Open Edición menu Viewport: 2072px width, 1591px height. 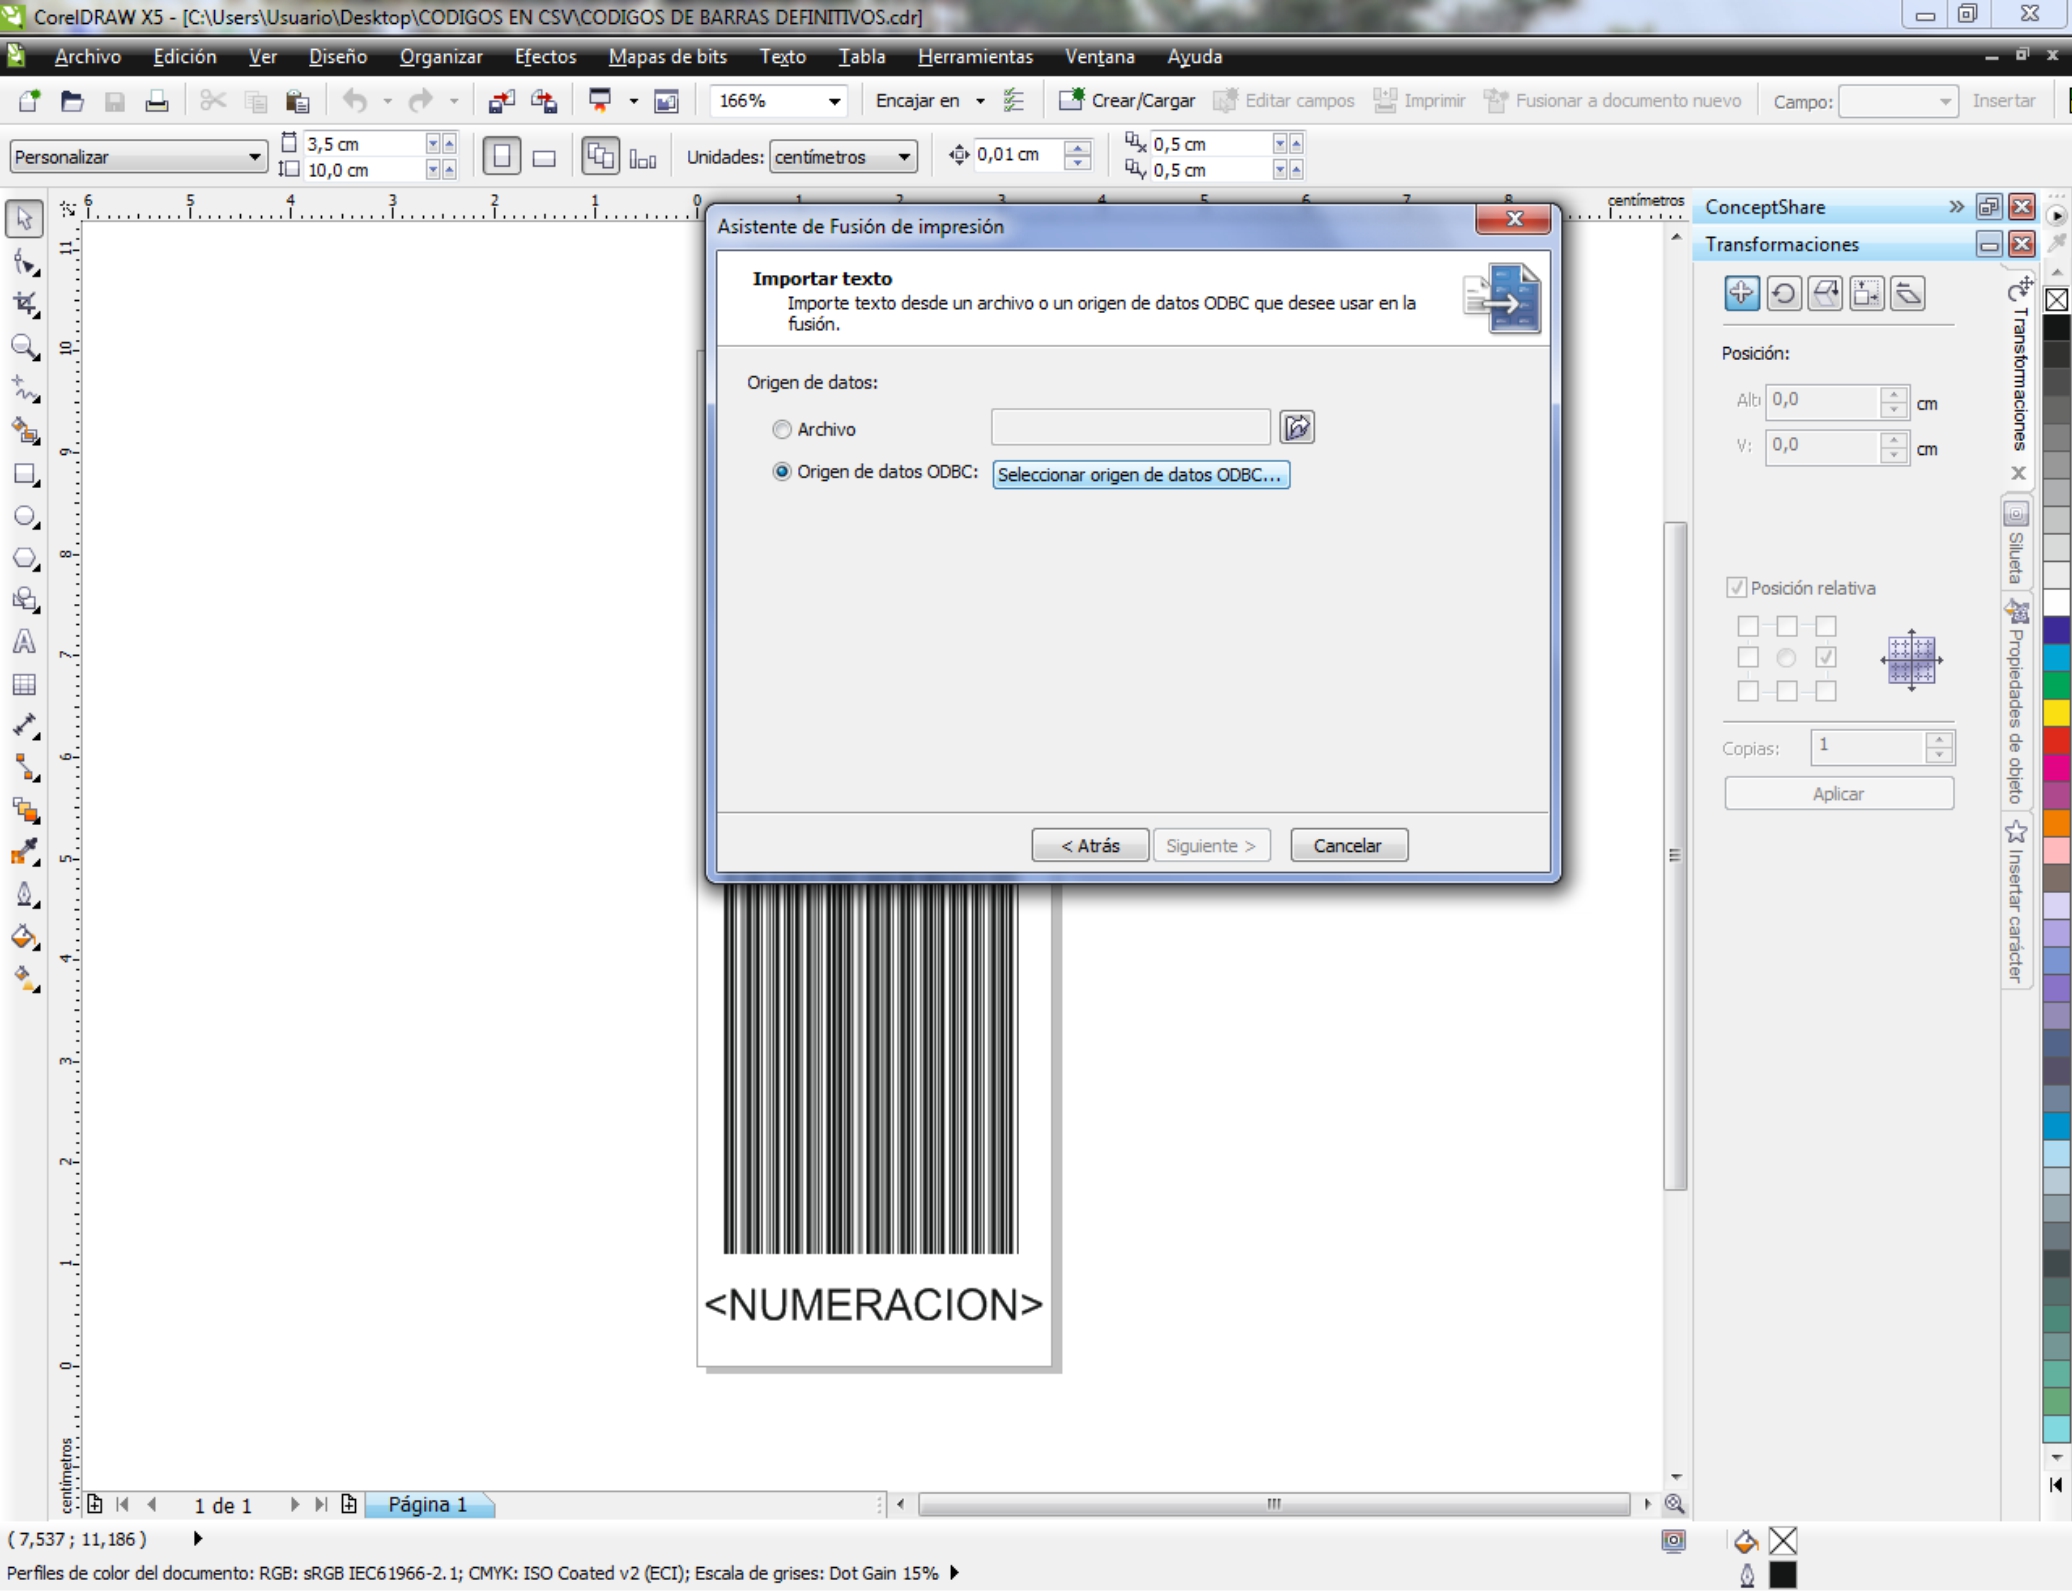tap(185, 57)
